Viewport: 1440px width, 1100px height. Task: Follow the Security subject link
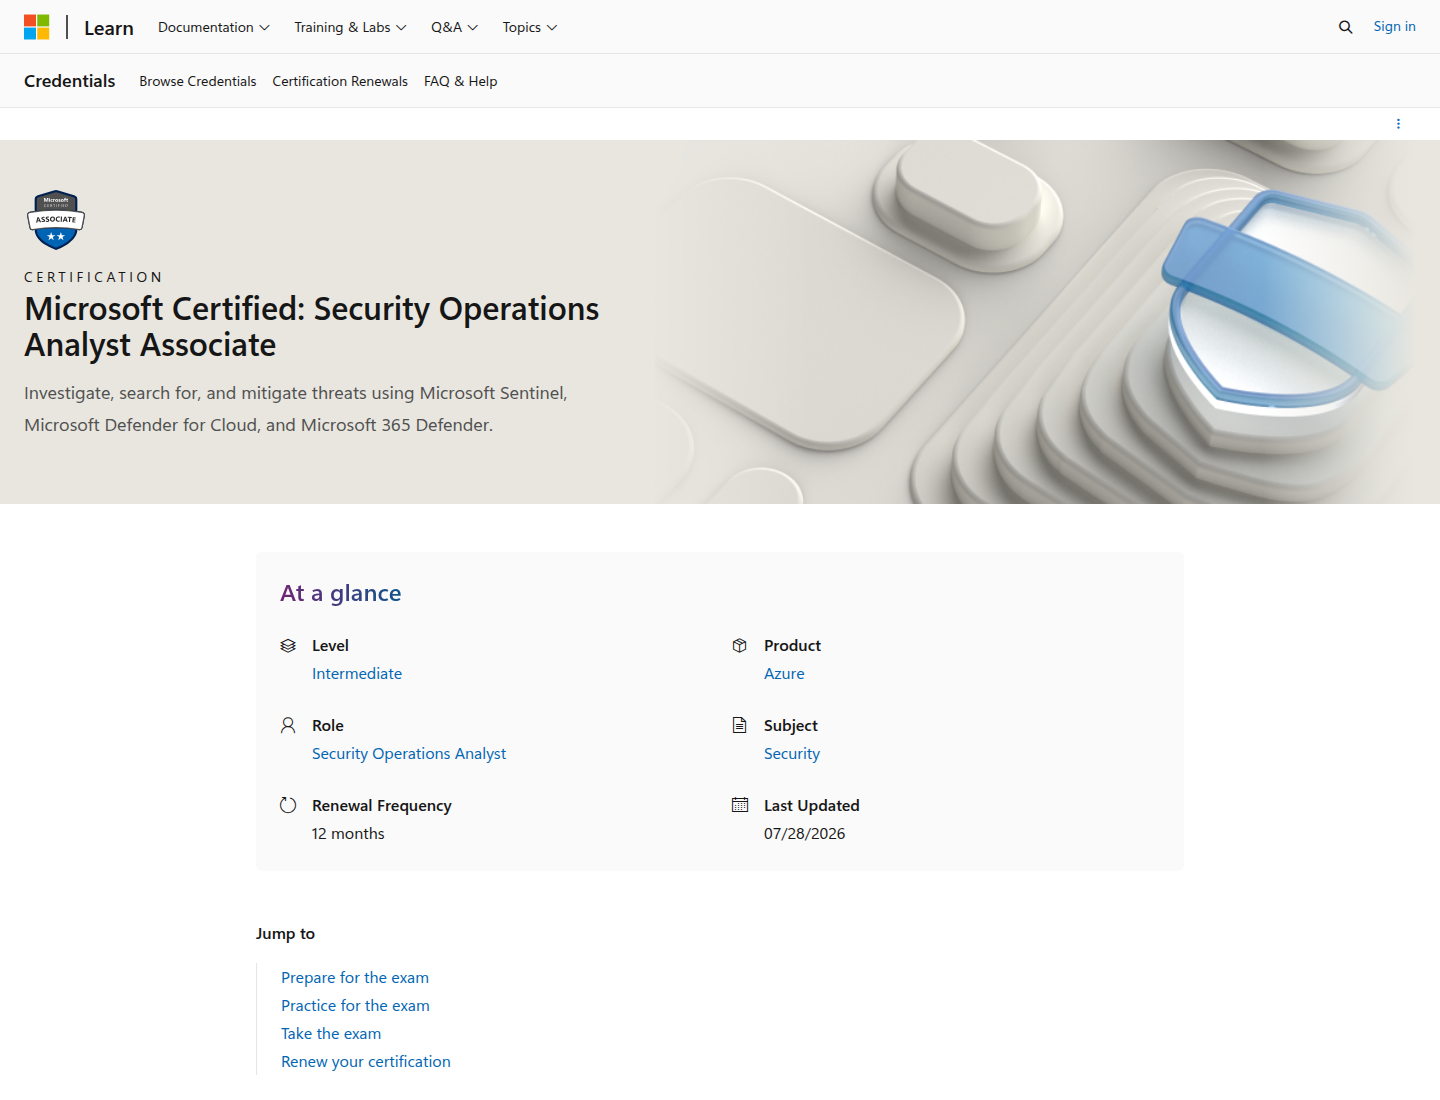[x=792, y=754]
